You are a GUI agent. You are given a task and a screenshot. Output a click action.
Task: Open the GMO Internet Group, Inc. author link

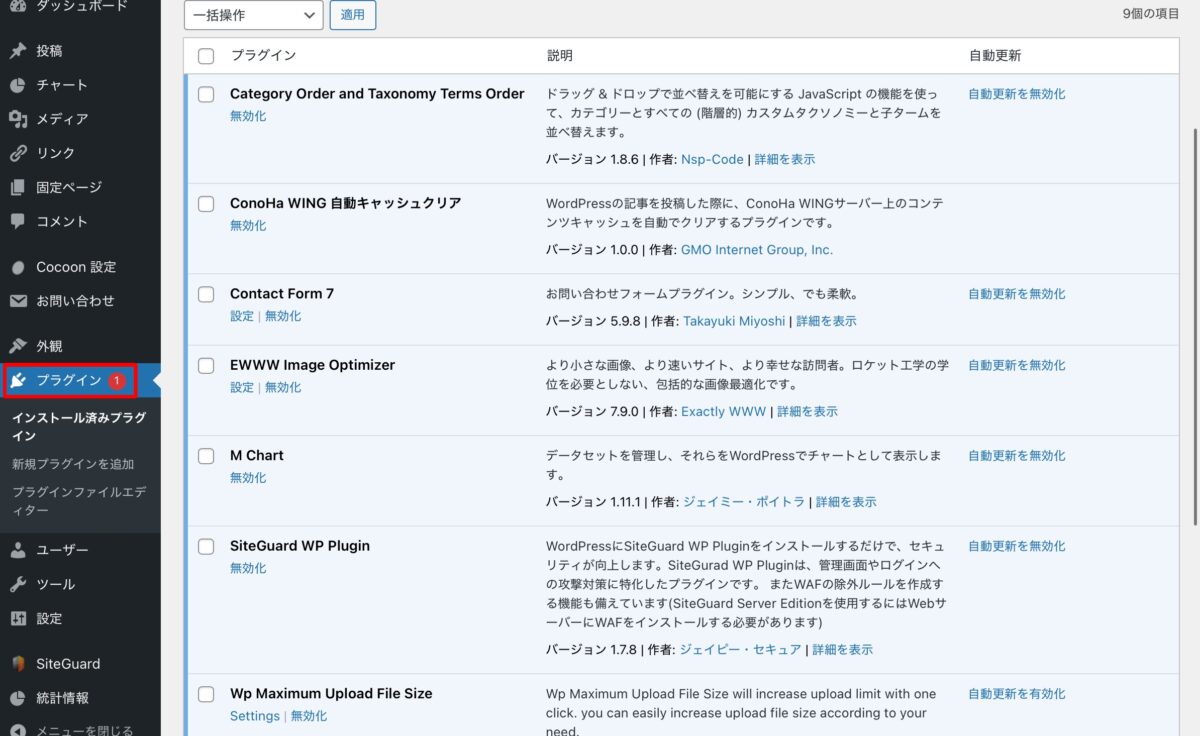point(757,250)
